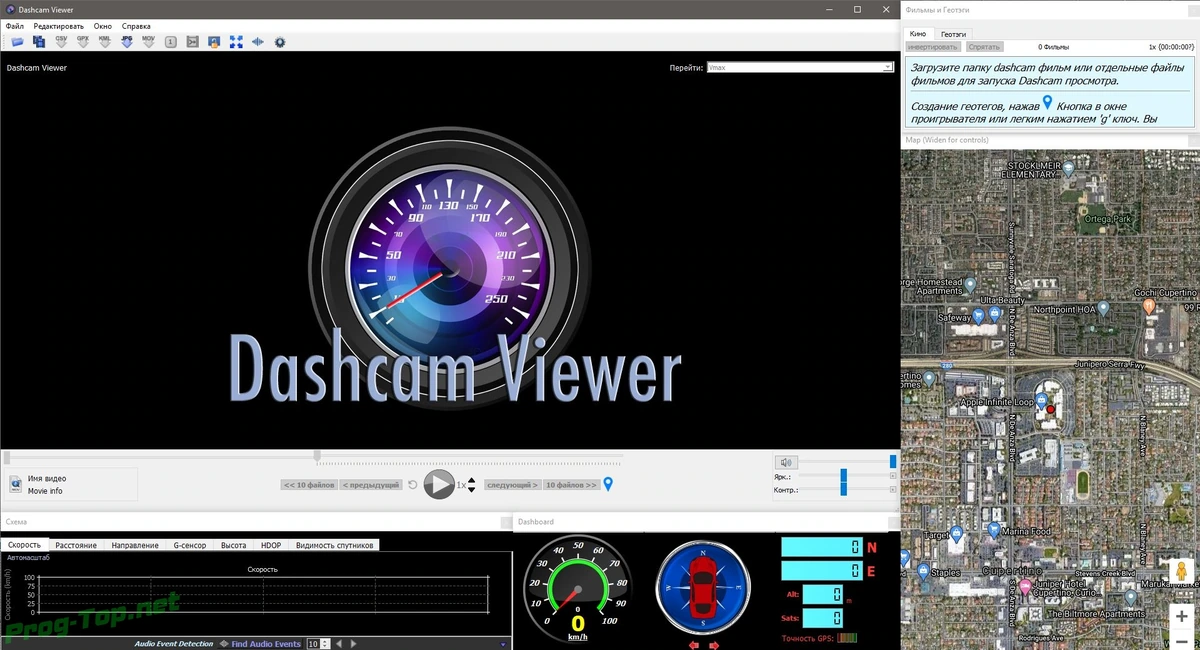This screenshot has width=1200, height=650.
Task: Open the Файл menu
Action: [x=15, y=25]
